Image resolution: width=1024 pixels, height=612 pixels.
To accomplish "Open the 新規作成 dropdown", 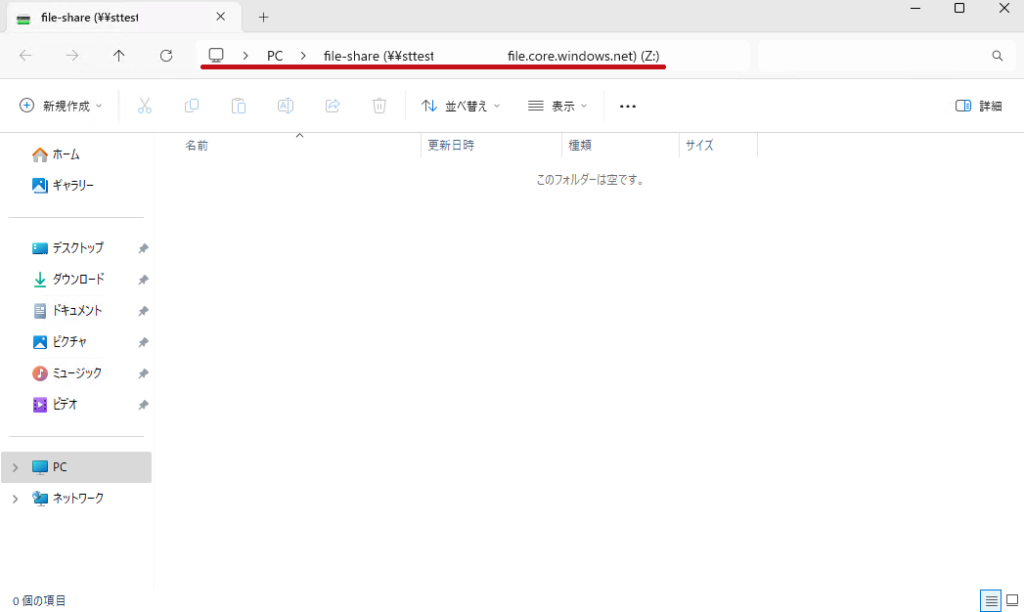I will [x=61, y=106].
